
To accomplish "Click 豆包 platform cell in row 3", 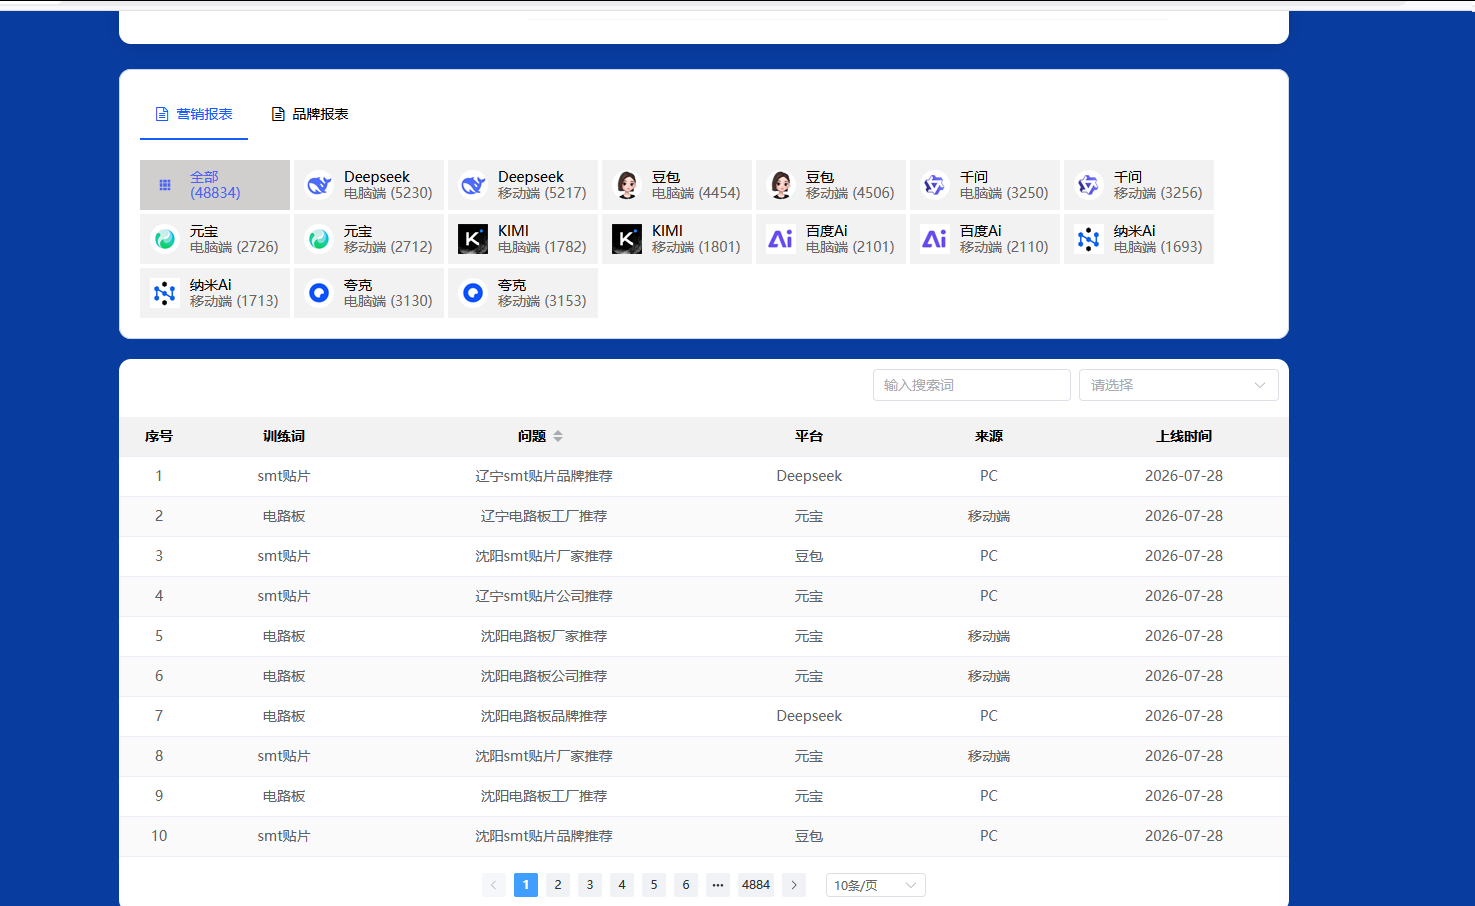I will coord(809,556).
